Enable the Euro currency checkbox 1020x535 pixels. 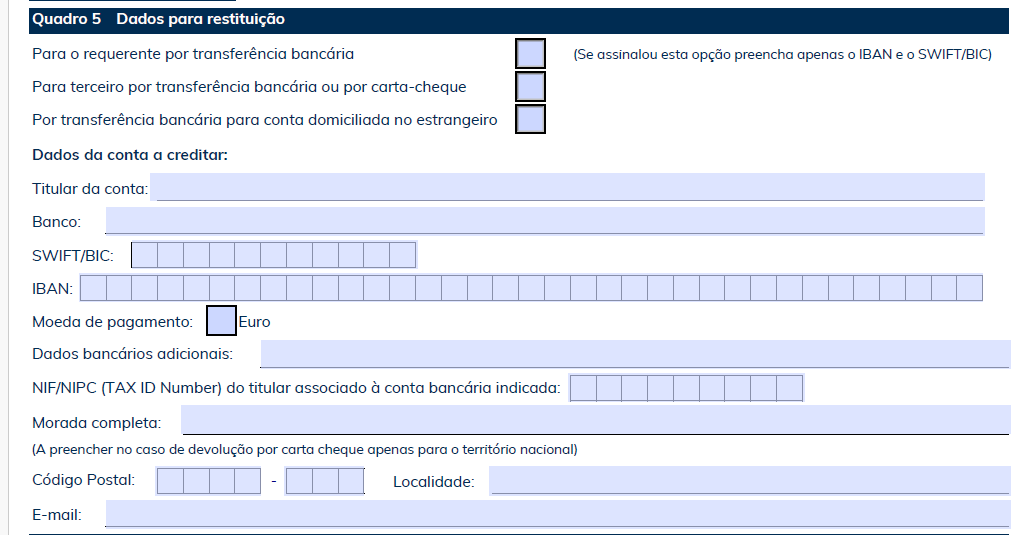point(221,321)
